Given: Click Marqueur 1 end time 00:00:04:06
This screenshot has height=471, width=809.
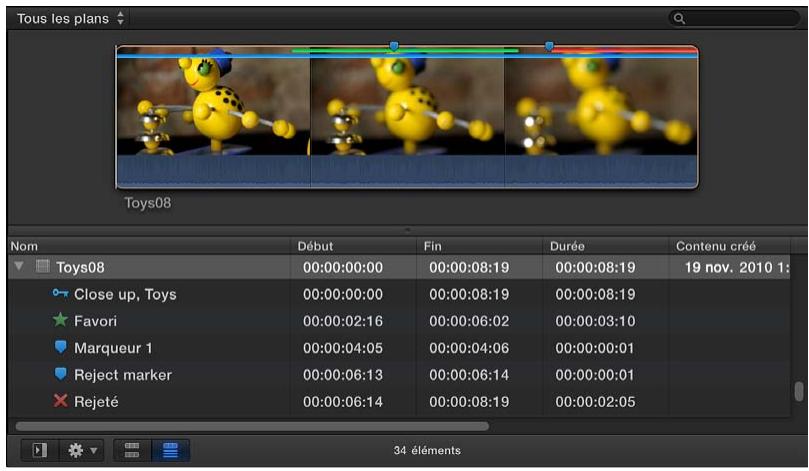Looking at the screenshot, I should [469, 348].
